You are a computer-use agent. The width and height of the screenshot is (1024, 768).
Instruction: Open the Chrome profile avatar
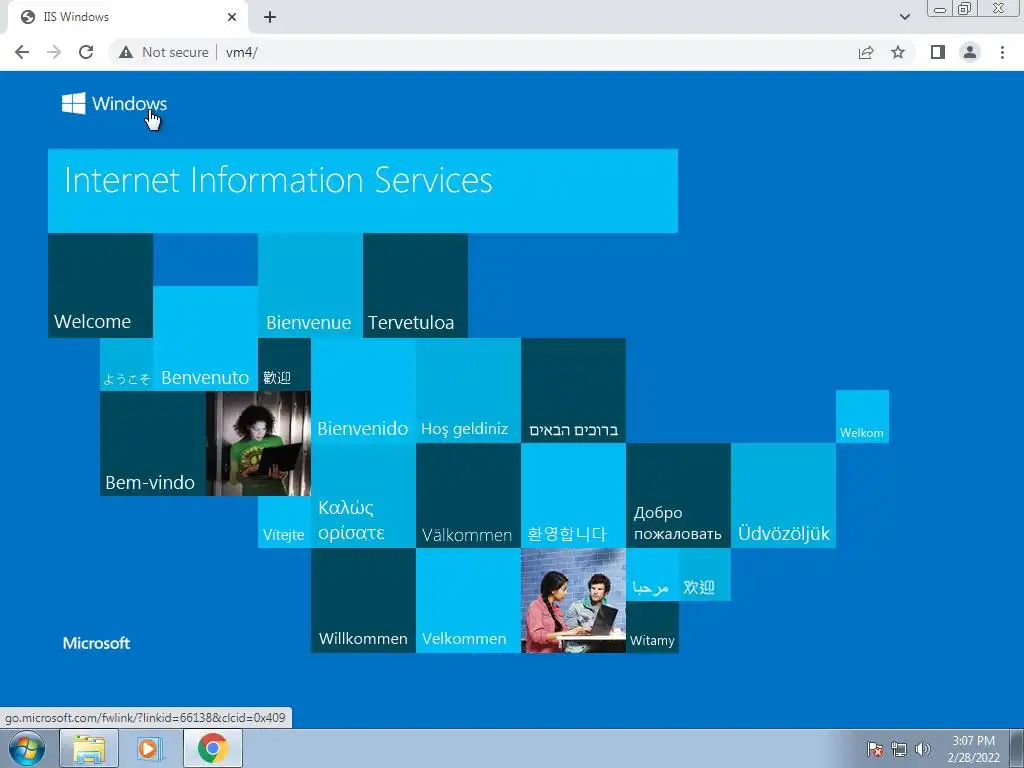970,52
